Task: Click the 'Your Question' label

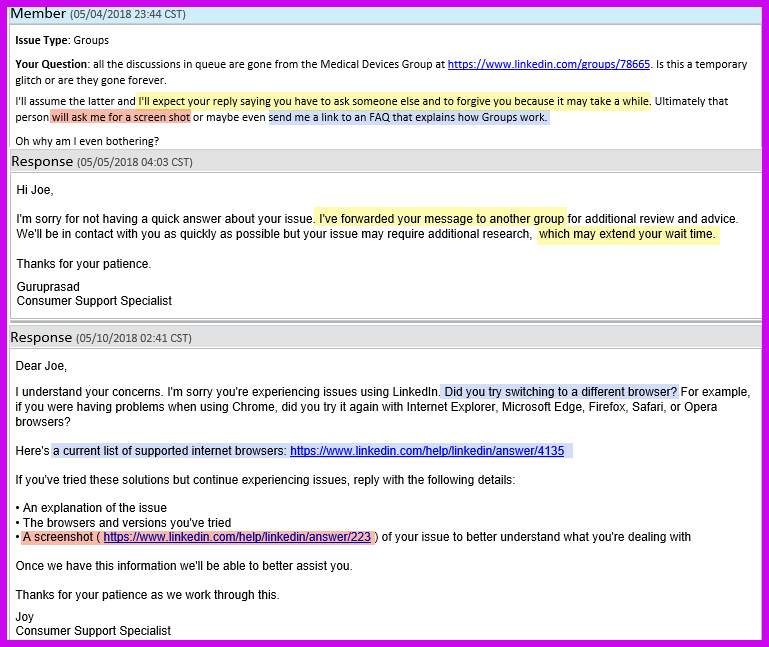Action: (x=51, y=64)
